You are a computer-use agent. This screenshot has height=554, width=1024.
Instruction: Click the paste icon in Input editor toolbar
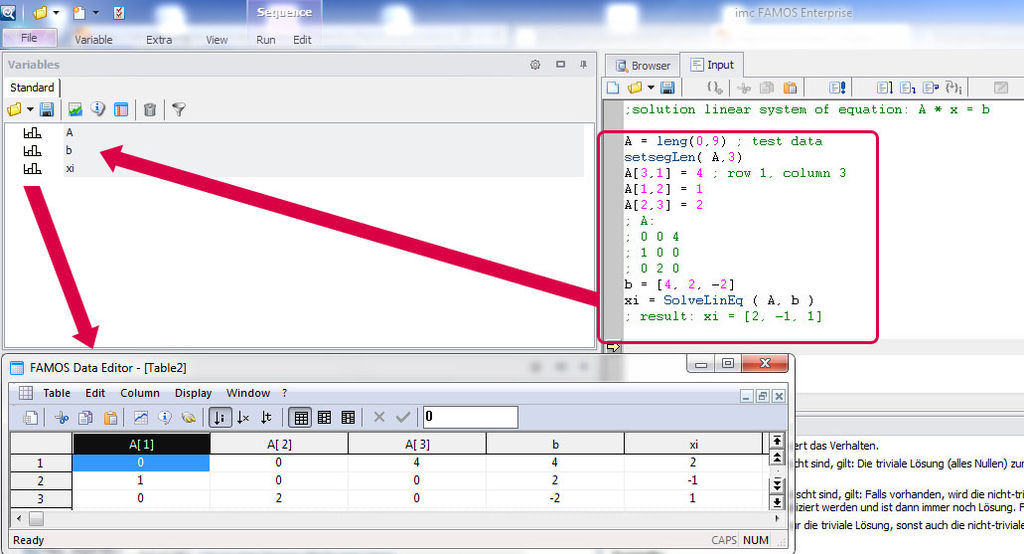click(790, 88)
